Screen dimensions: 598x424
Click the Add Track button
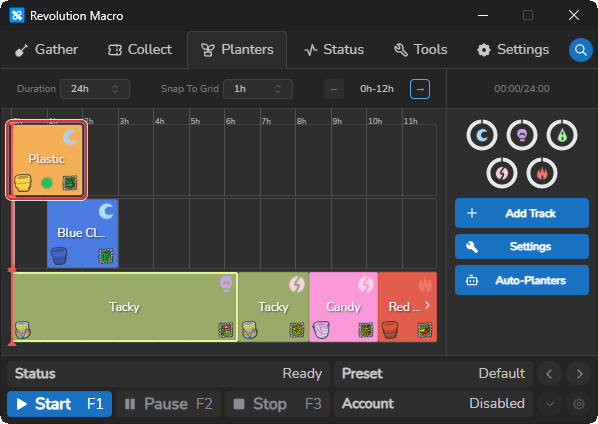[x=522, y=213]
